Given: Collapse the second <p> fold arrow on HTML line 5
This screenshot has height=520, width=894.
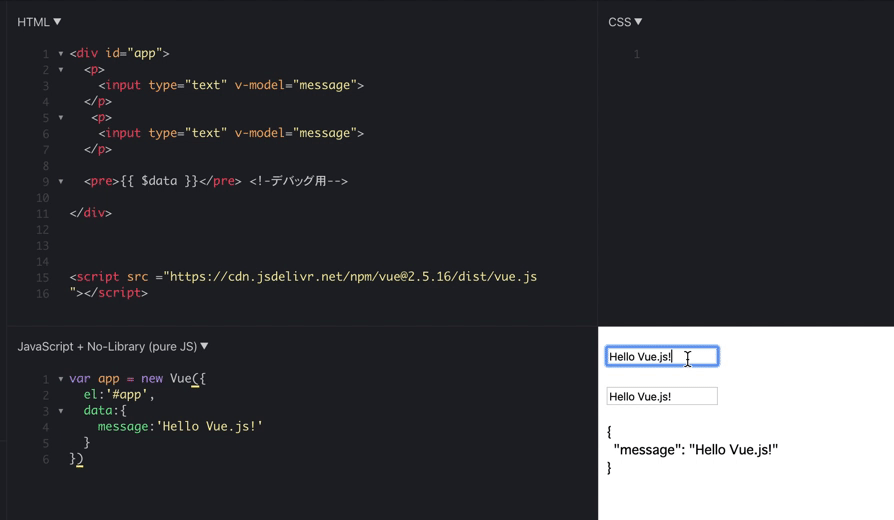Looking at the screenshot, I should 60,117.
